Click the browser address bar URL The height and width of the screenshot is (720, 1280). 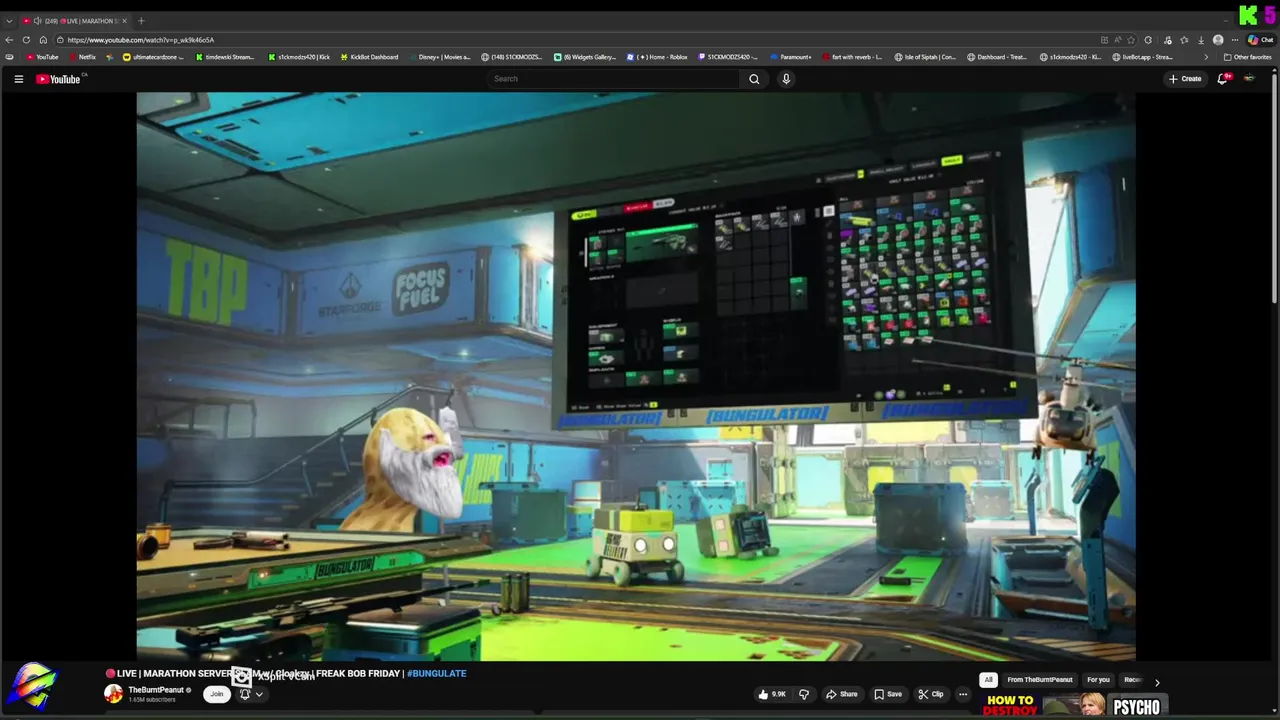(x=140, y=40)
